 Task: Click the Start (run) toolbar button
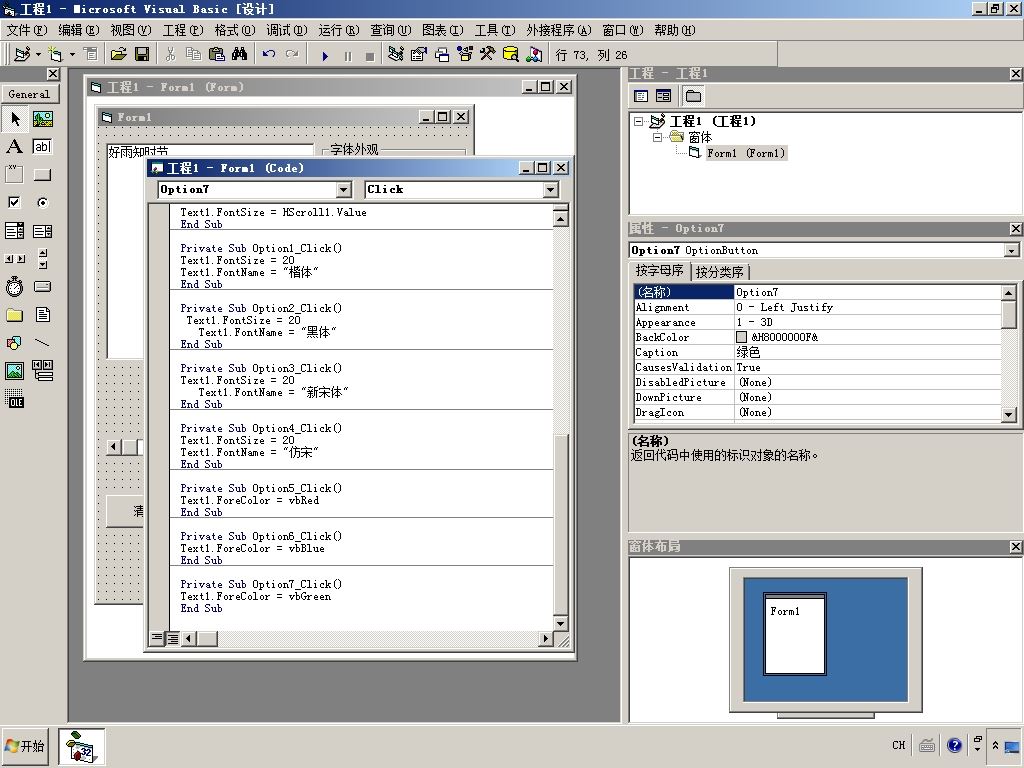325,55
